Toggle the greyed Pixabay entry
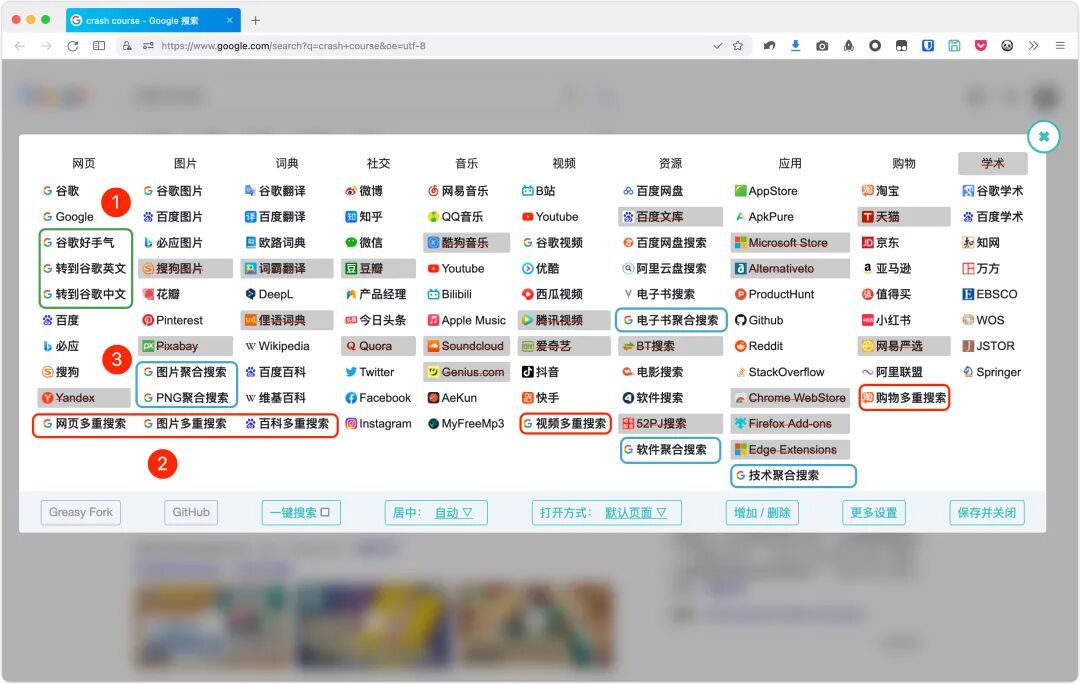This screenshot has height=684, width=1080. click(185, 346)
